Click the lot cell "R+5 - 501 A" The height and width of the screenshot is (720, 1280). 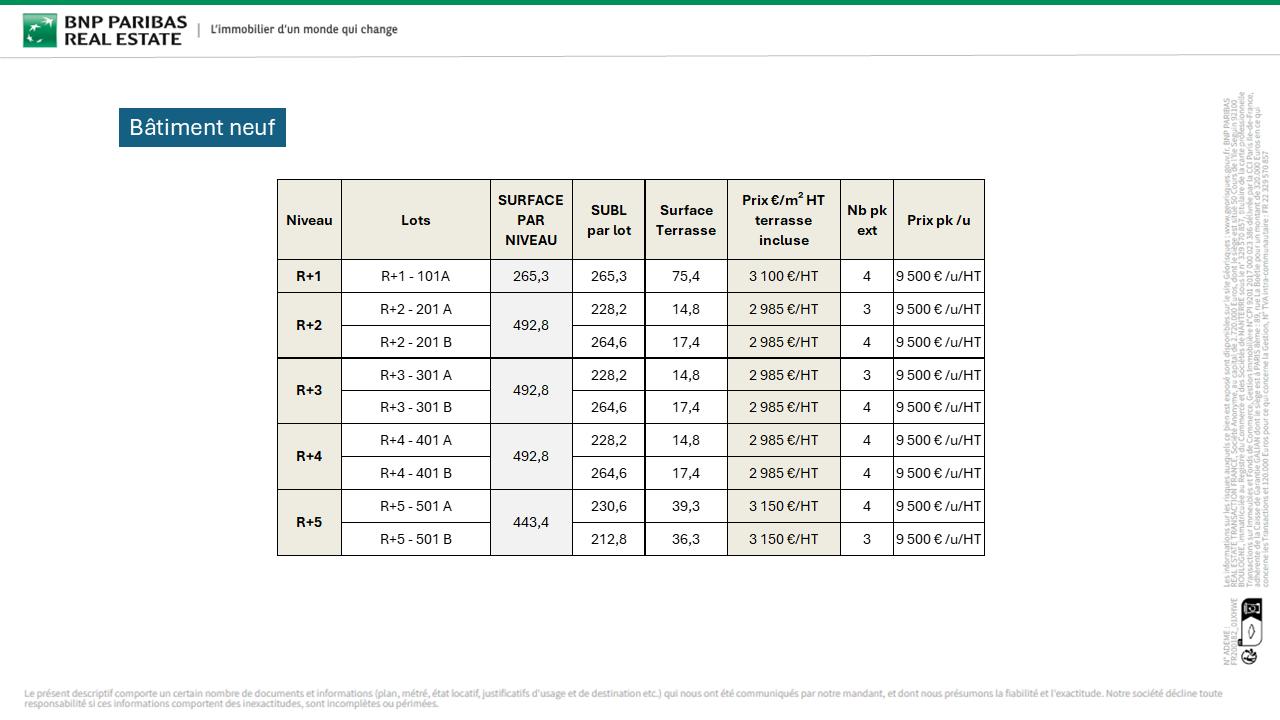tap(416, 506)
